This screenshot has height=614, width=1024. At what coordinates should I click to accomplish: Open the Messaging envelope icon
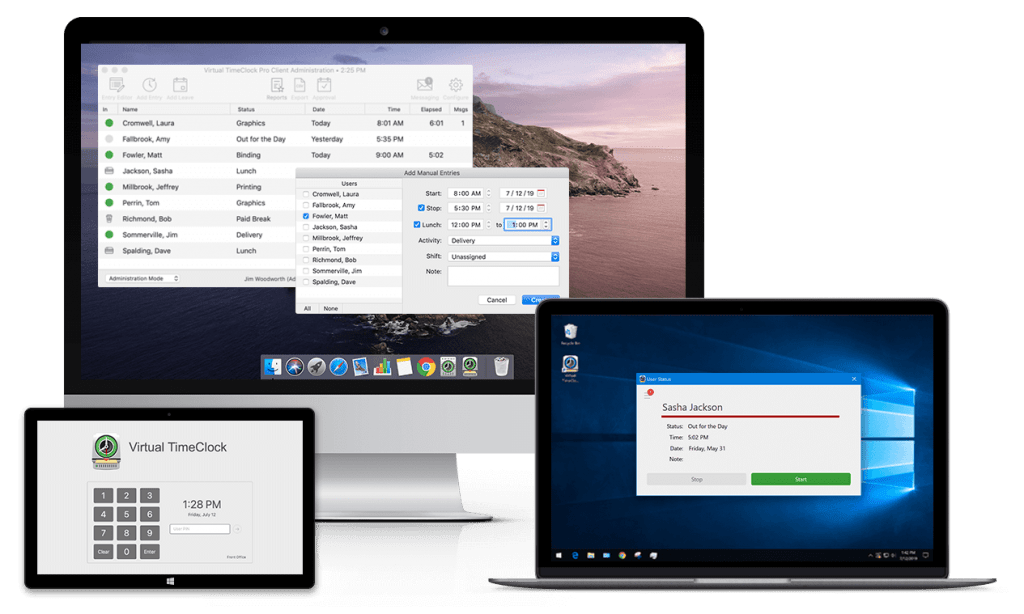[424, 84]
